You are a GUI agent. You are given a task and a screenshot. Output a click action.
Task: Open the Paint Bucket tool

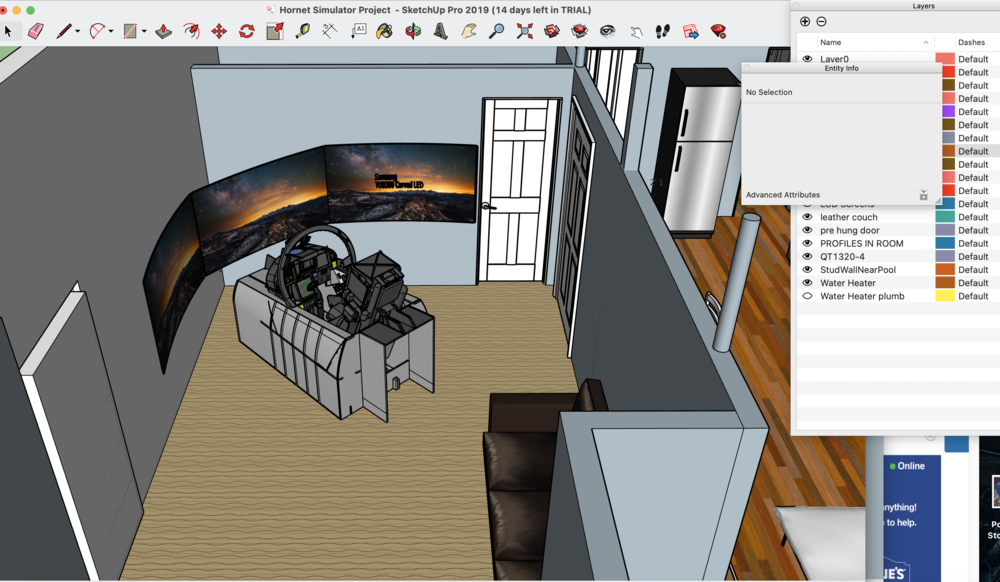pyautogui.click(x=383, y=31)
